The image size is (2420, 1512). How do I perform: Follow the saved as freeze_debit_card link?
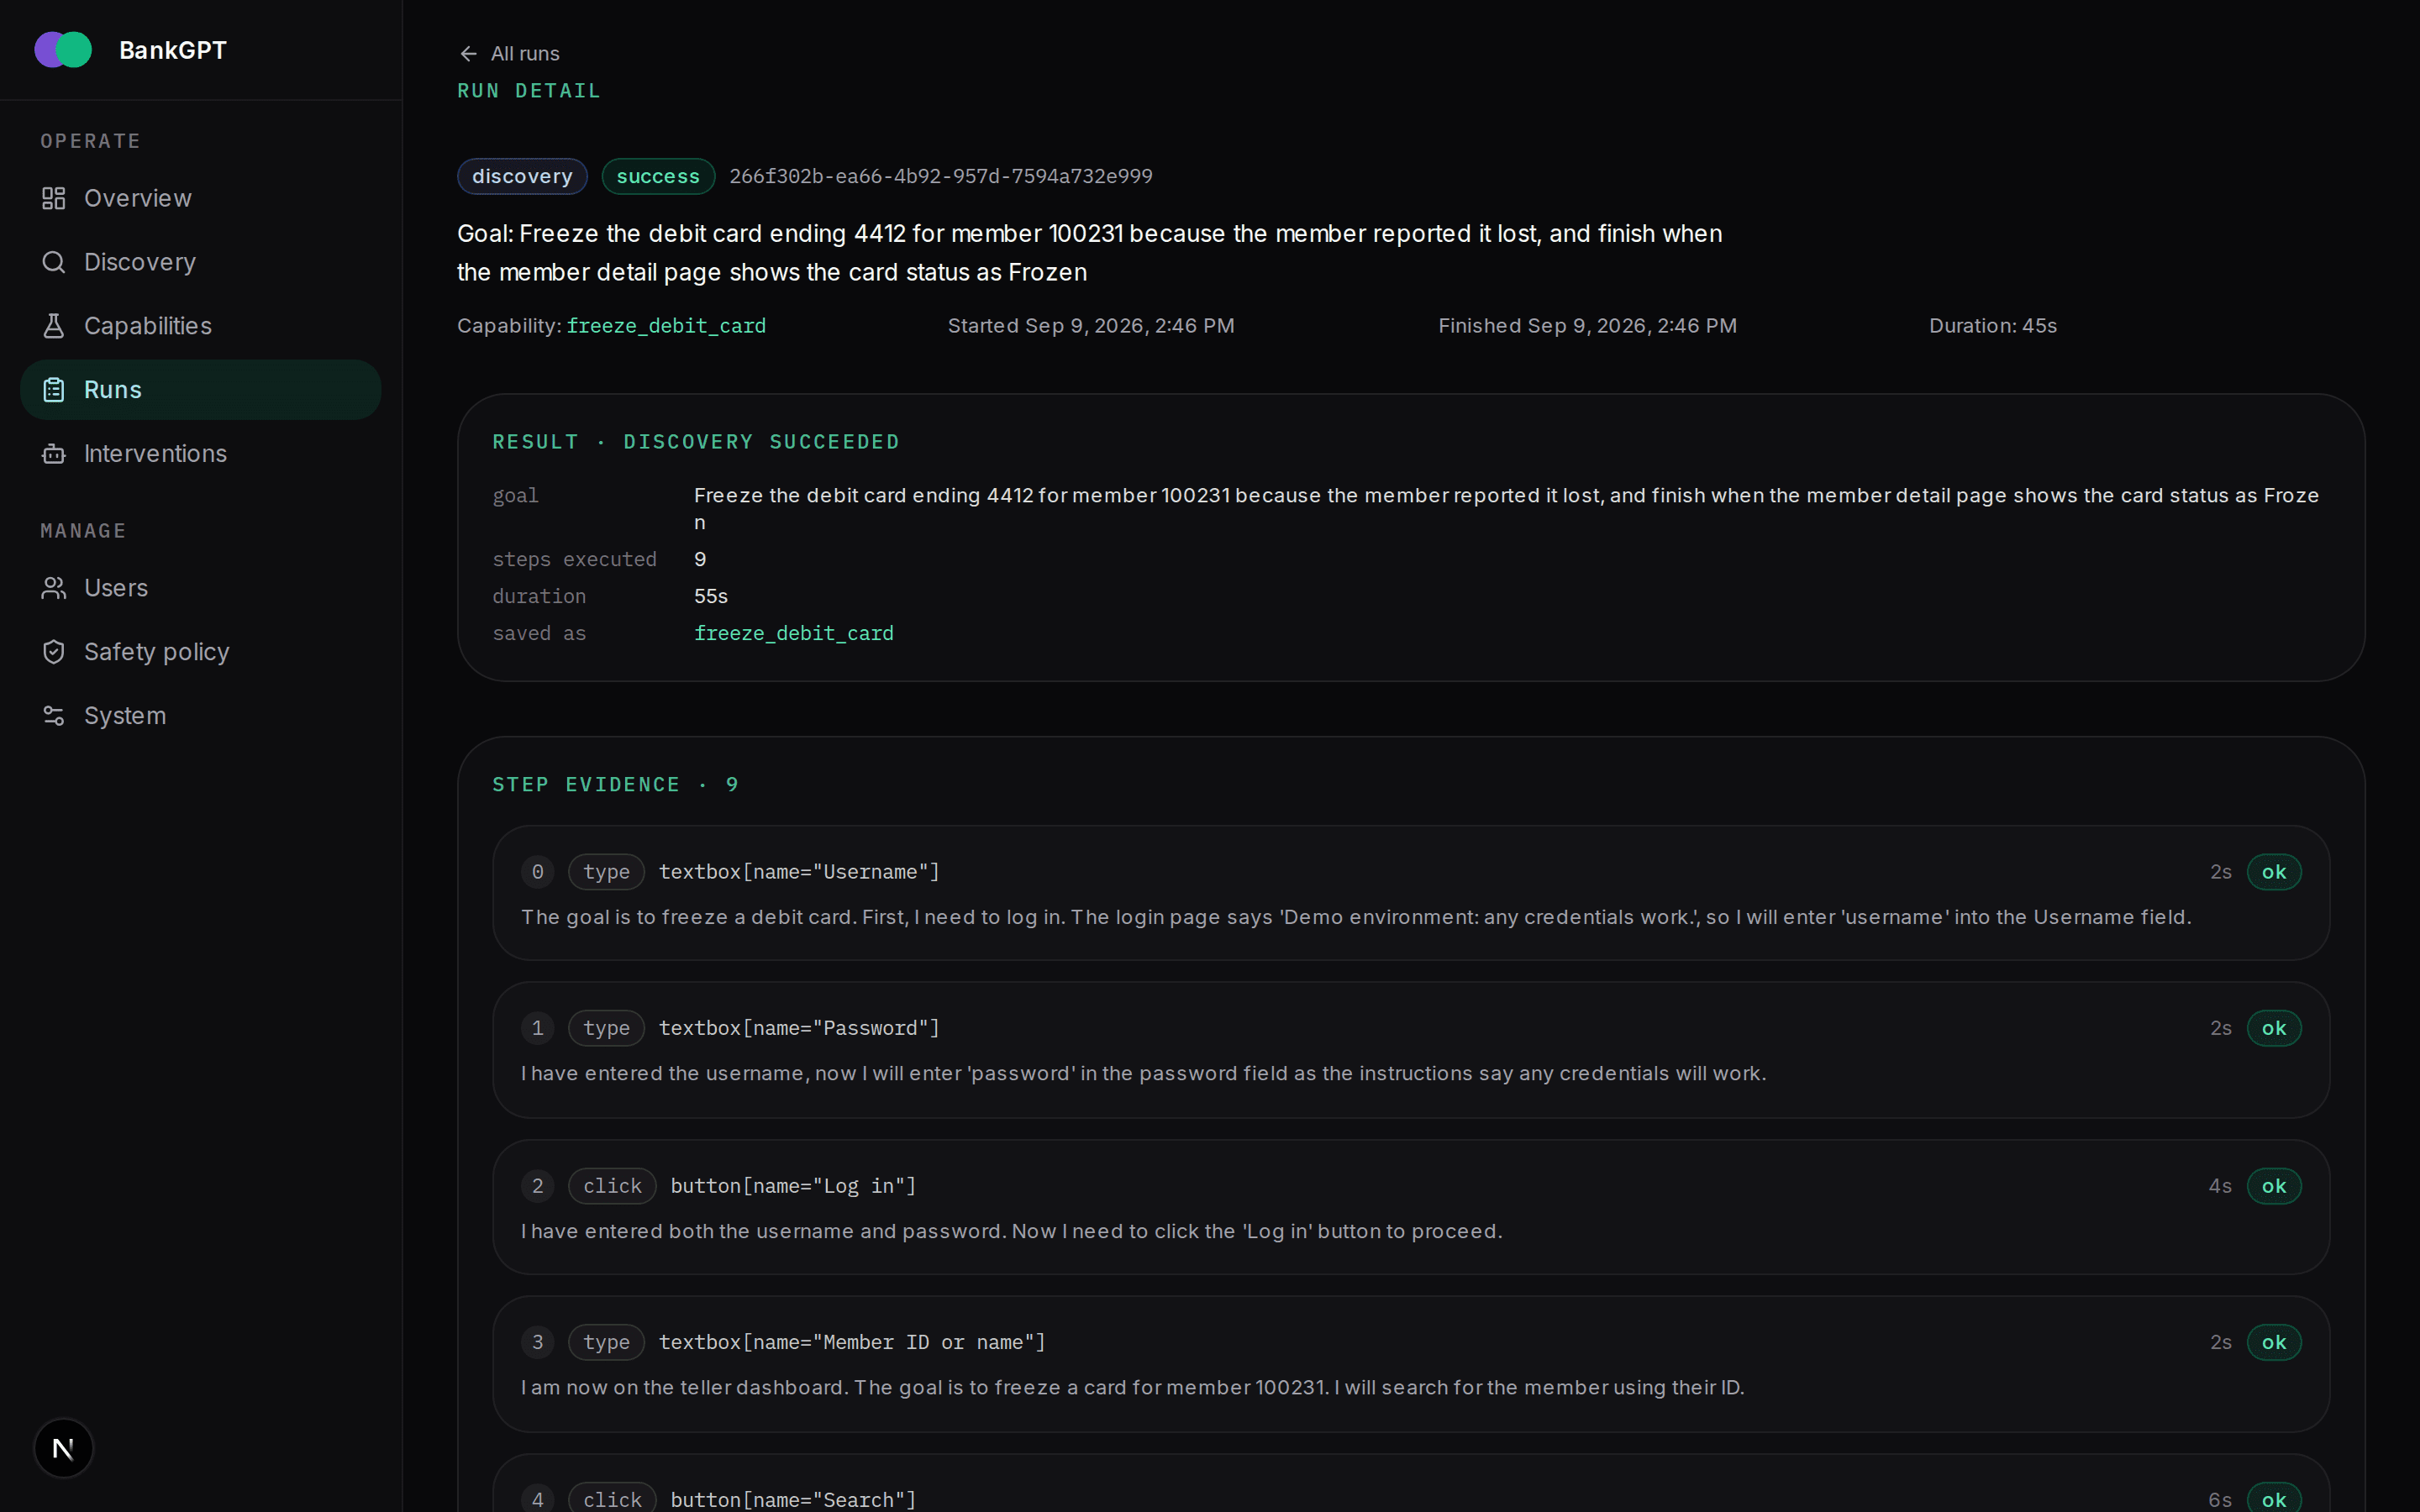[794, 633]
